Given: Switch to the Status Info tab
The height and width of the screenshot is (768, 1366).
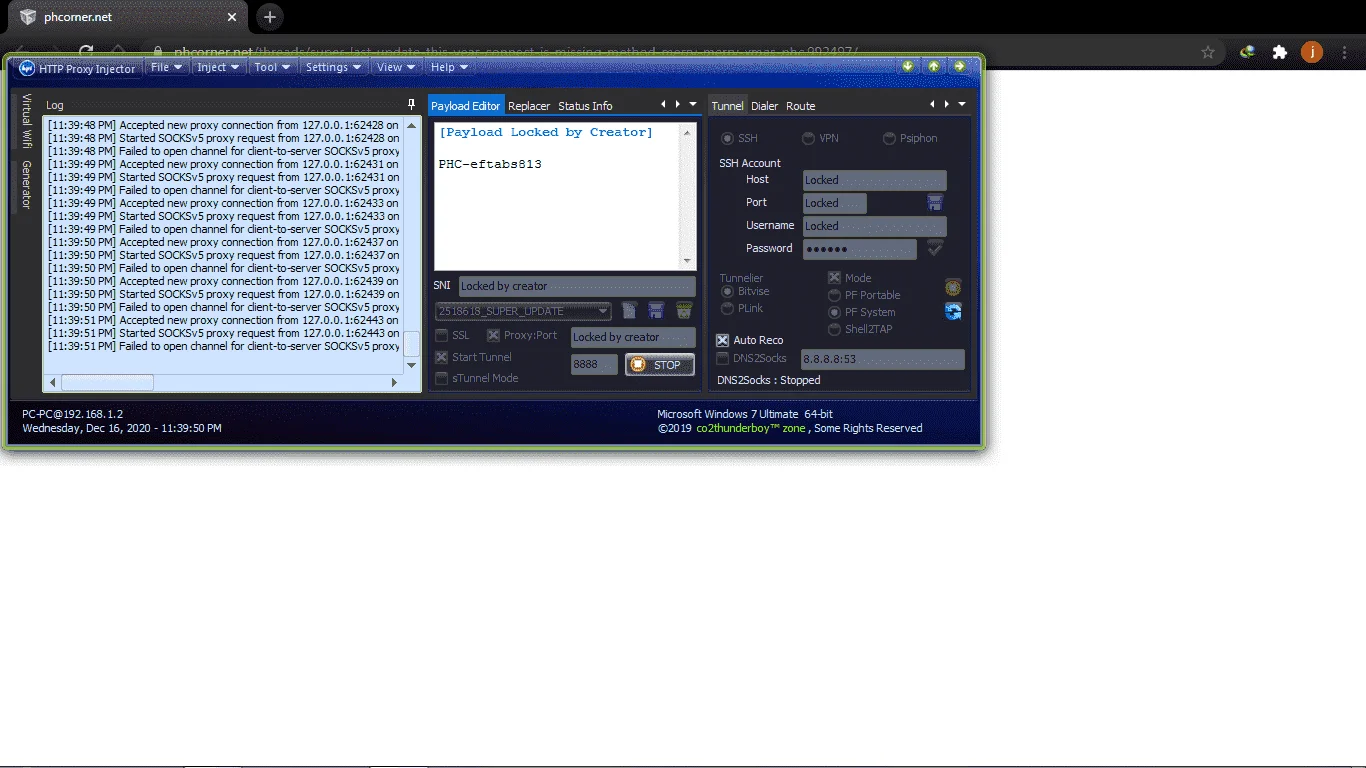Looking at the screenshot, I should point(585,106).
